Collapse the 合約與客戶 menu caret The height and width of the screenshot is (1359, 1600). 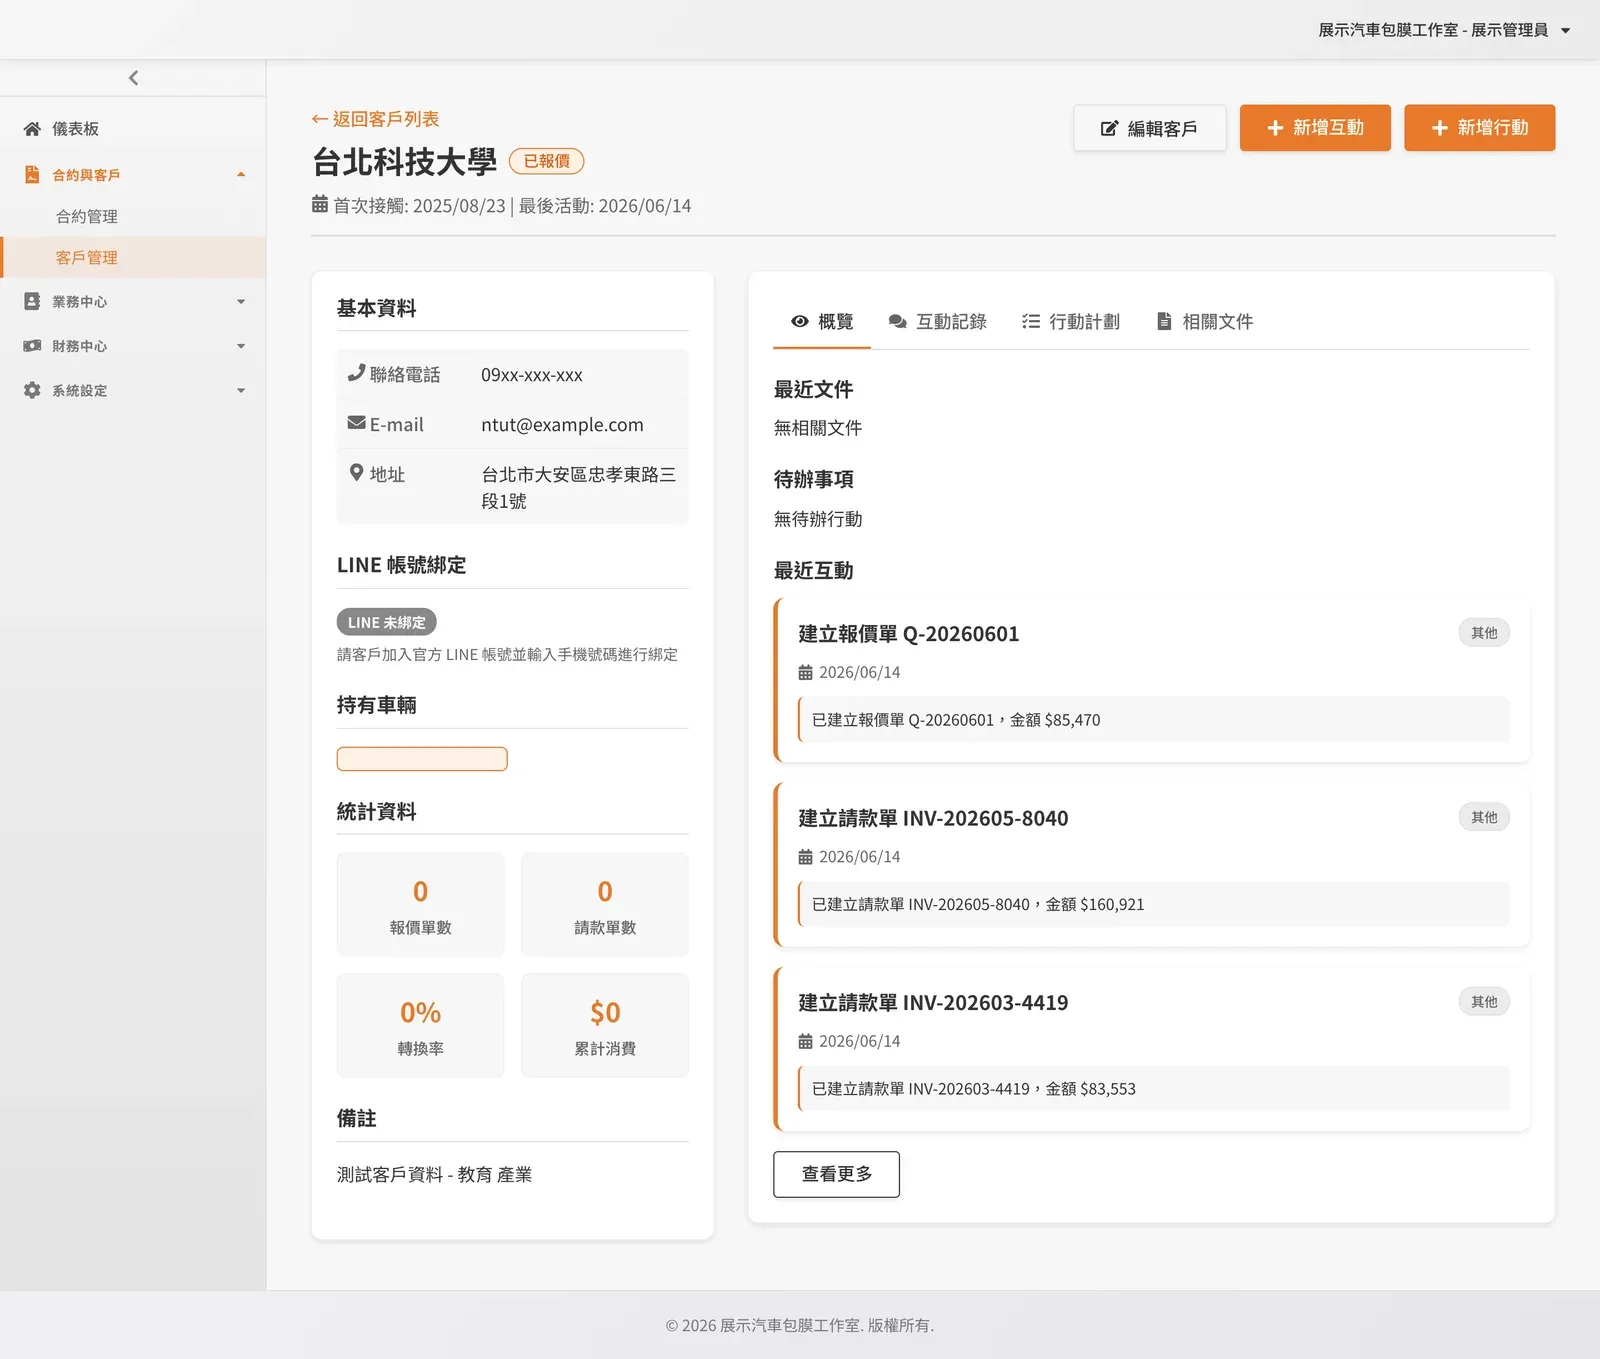[241, 175]
